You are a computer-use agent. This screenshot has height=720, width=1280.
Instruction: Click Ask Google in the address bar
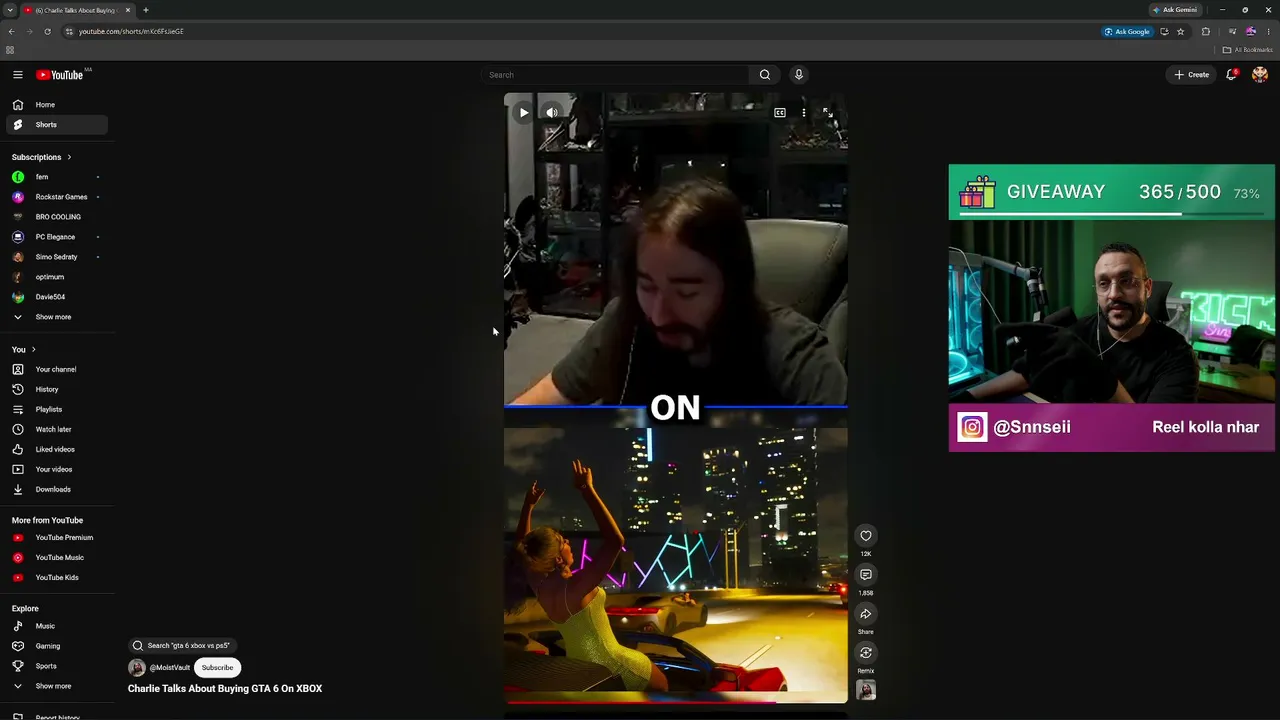[1127, 31]
